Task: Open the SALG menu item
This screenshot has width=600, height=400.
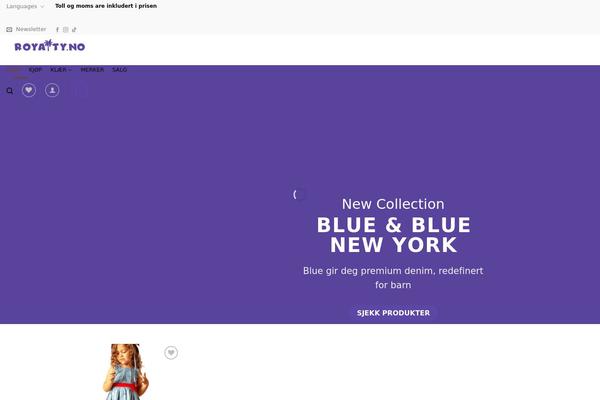Action: pyautogui.click(x=119, y=70)
